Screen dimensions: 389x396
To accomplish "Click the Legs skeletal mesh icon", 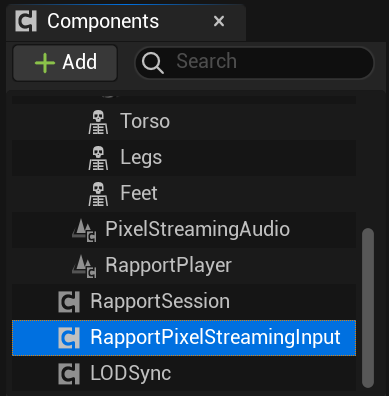I will [x=98, y=158].
